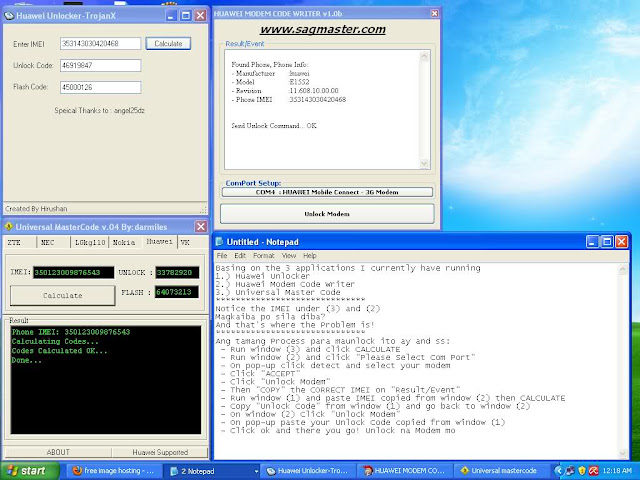Open the COM4 HUAWEI Mobile Connect port selector

tap(327, 192)
